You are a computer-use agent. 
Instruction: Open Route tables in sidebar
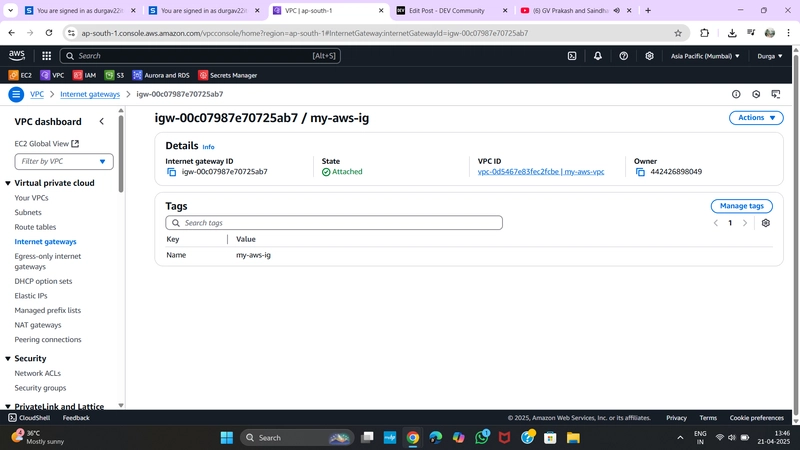(x=35, y=227)
